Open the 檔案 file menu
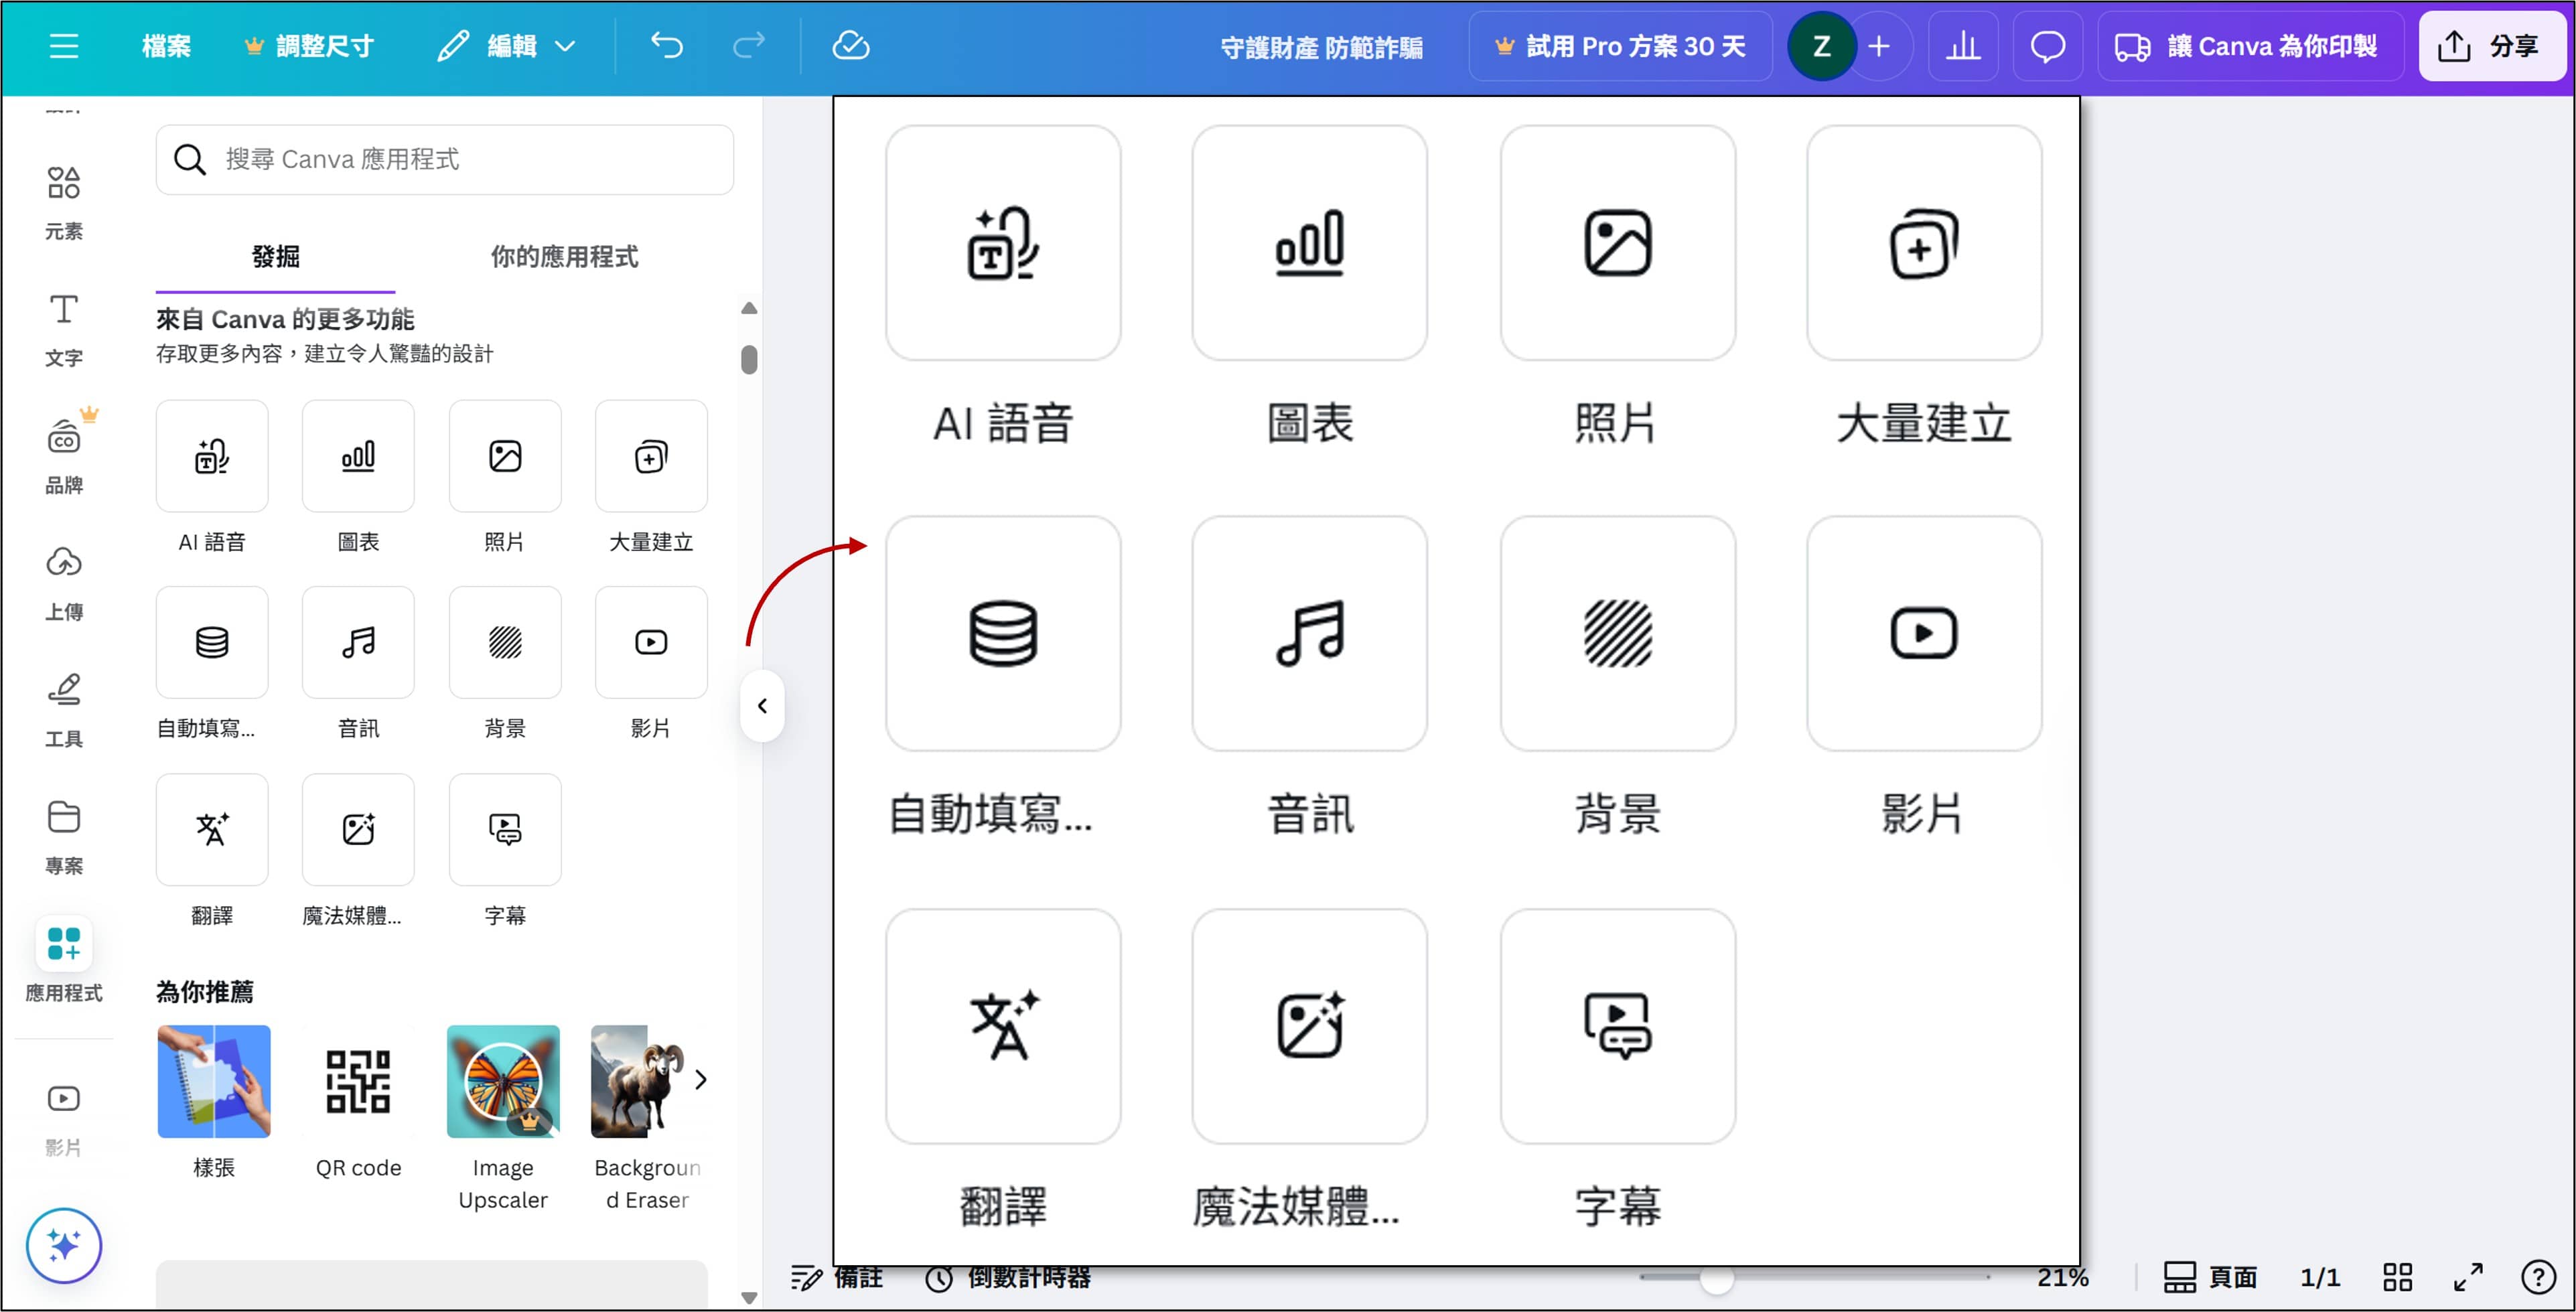The width and height of the screenshot is (2576, 1312). pos(166,46)
